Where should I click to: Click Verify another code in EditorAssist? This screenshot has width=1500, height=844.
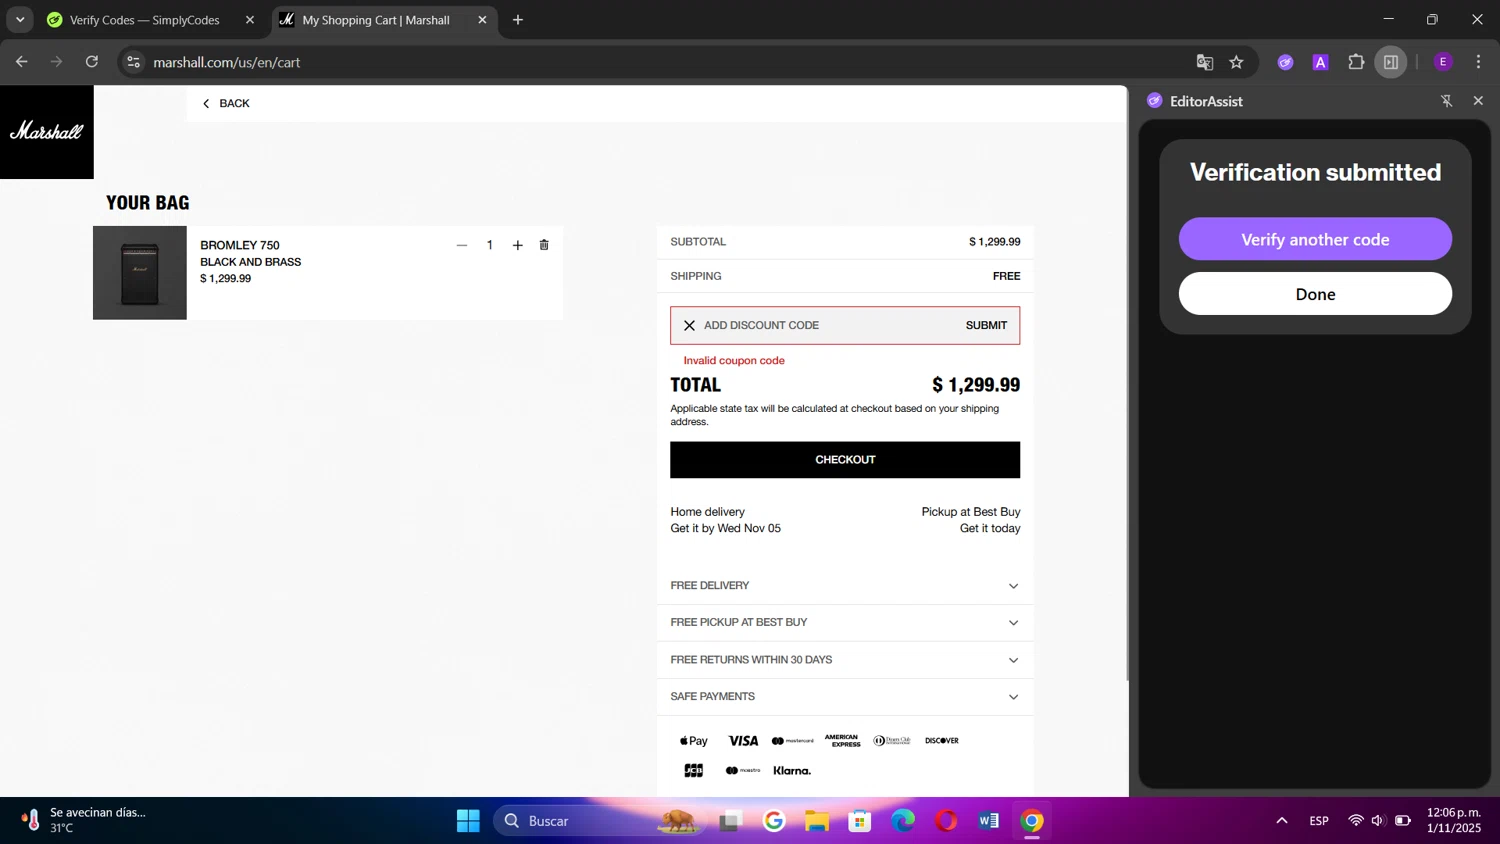pyautogui.click(x=1315, y=240)
